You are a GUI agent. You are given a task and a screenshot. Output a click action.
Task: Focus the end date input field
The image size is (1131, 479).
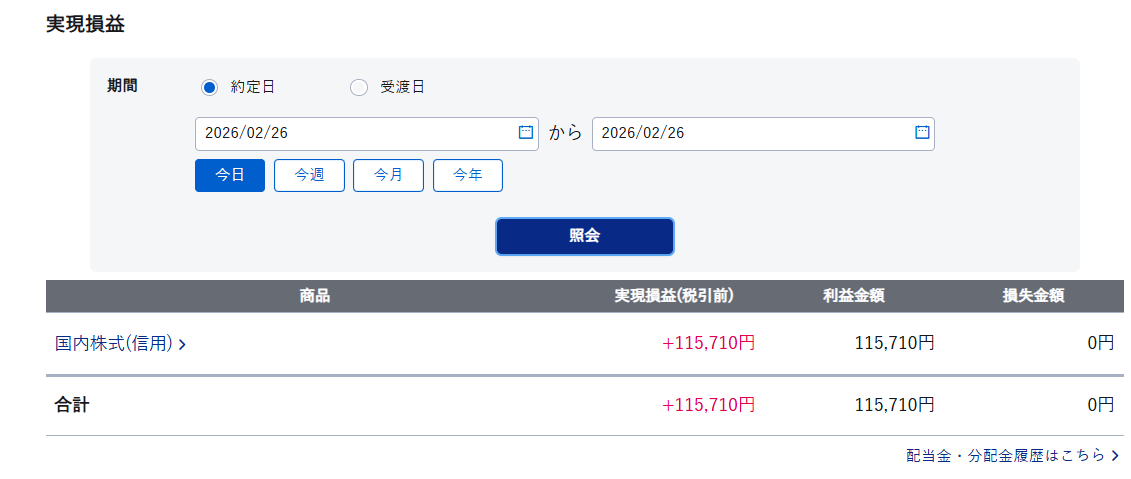coord(750,134)
